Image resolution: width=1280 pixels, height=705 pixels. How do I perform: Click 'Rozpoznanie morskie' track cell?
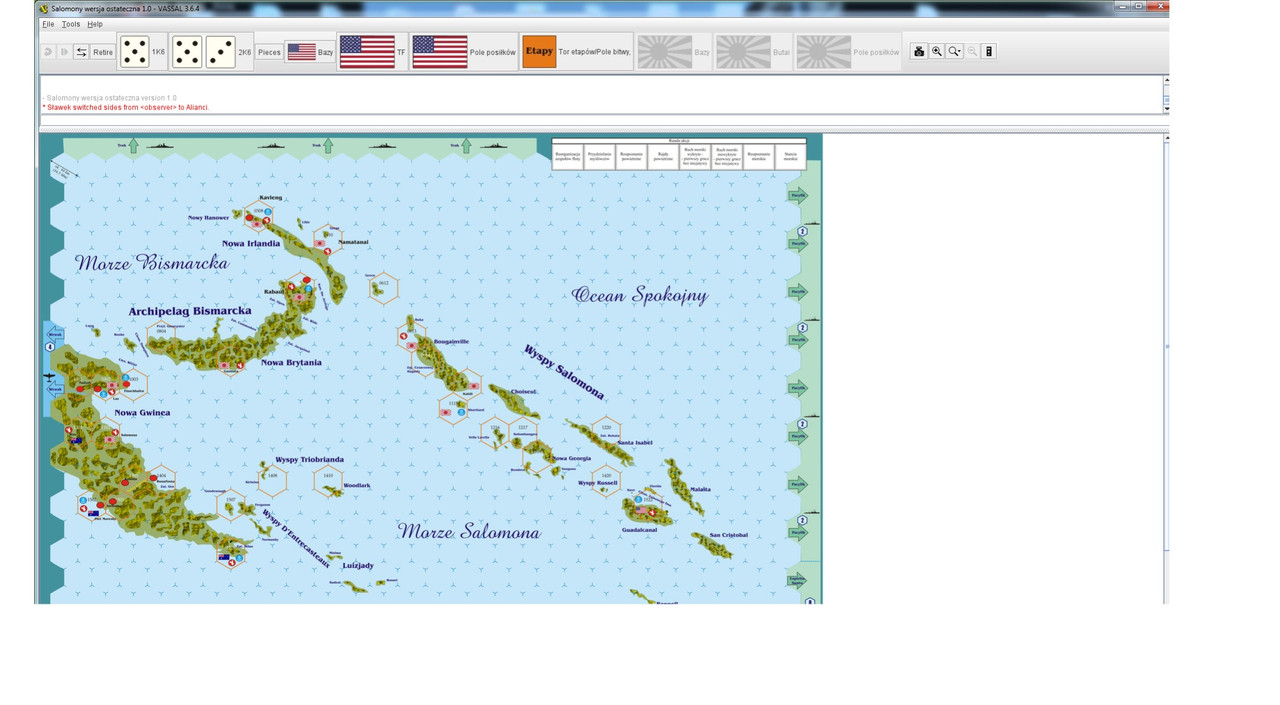tap(759, 155)
